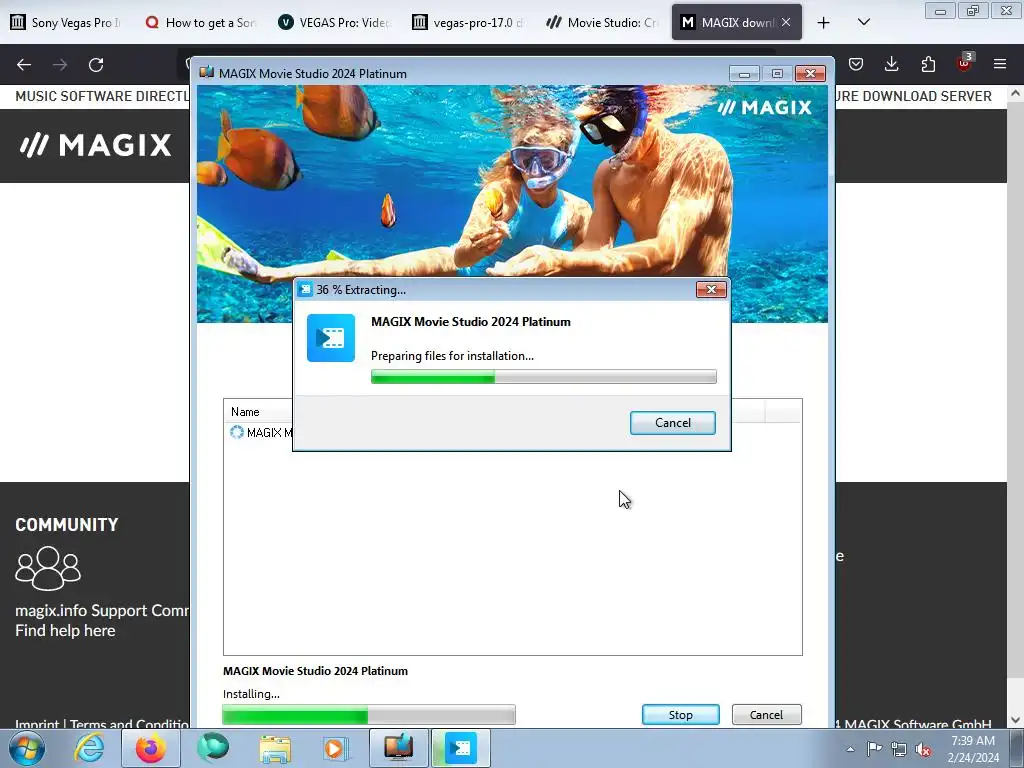Open magix.info Support Community link
The image size is (1024, 768).
[102, 611]
